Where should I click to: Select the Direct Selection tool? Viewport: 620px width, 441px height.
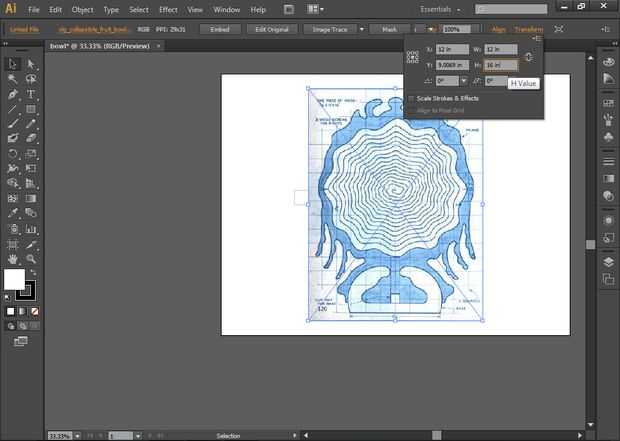(x=31, y=64)
